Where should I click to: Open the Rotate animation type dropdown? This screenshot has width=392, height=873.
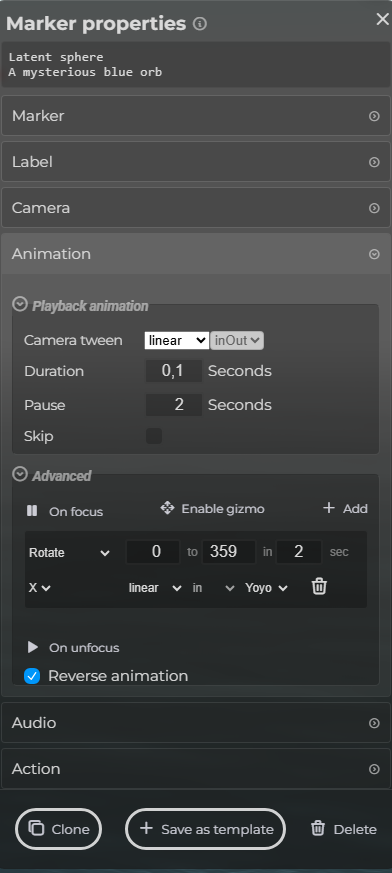pos(70,552)
